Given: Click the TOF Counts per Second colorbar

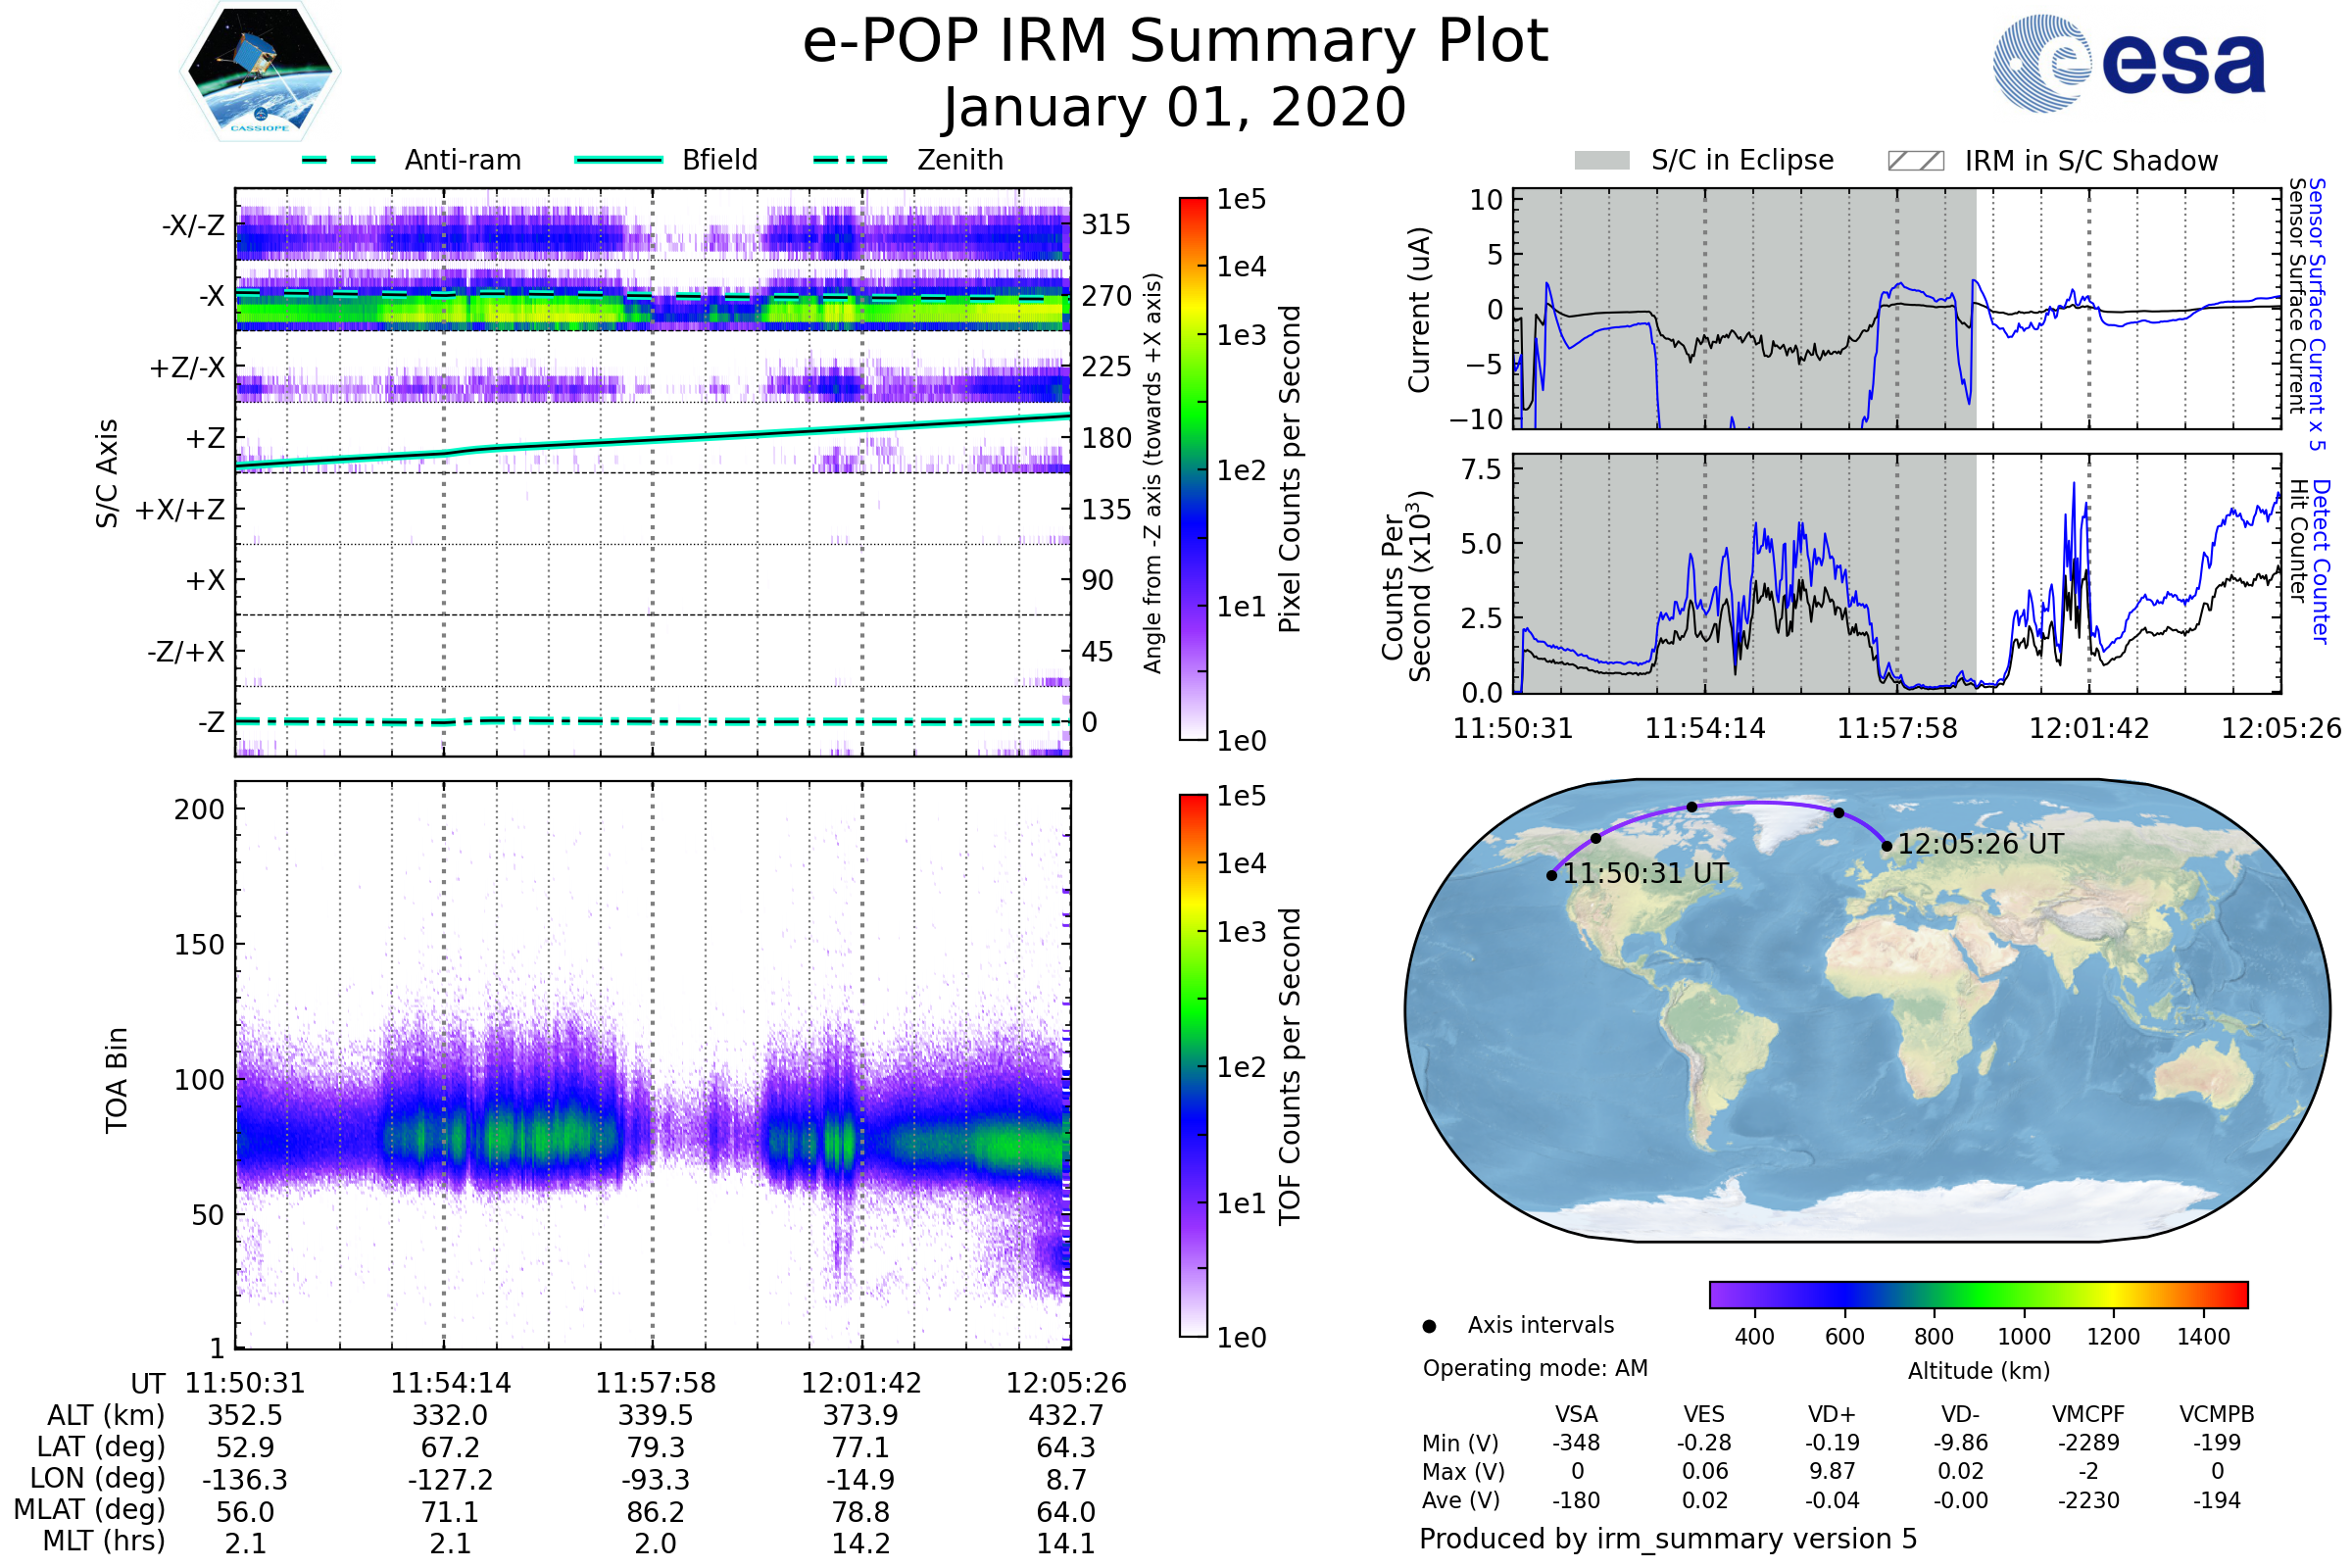Looking at the screenshot, I should (x=1193, y=1065).
